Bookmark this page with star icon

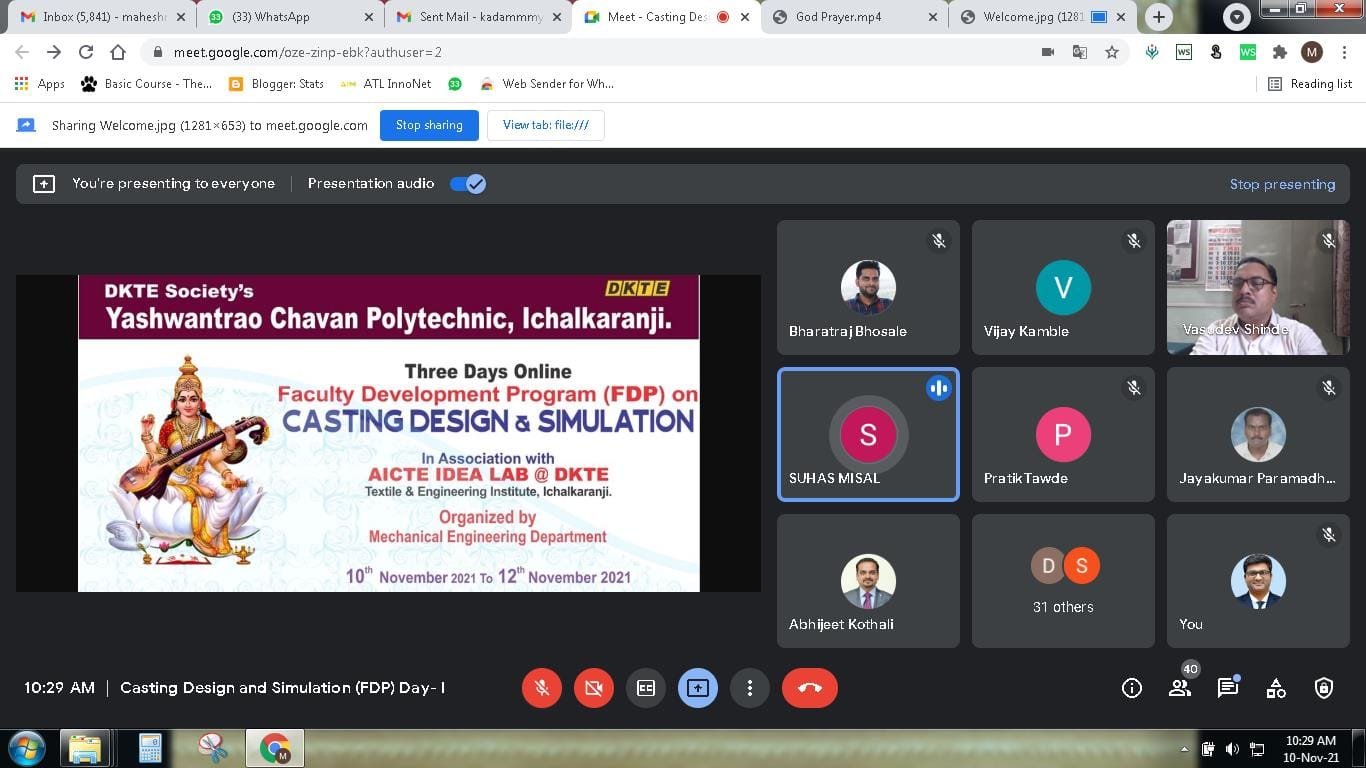[x=1112, y=52]
